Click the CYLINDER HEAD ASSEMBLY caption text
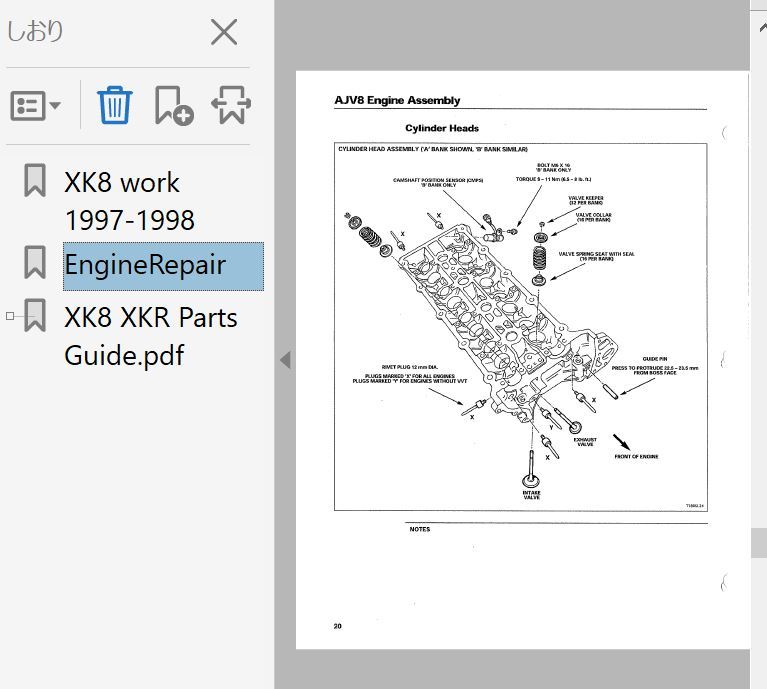The width and height of the screenshot is (767, 689). pyautogui.click(x=433, y=149)
